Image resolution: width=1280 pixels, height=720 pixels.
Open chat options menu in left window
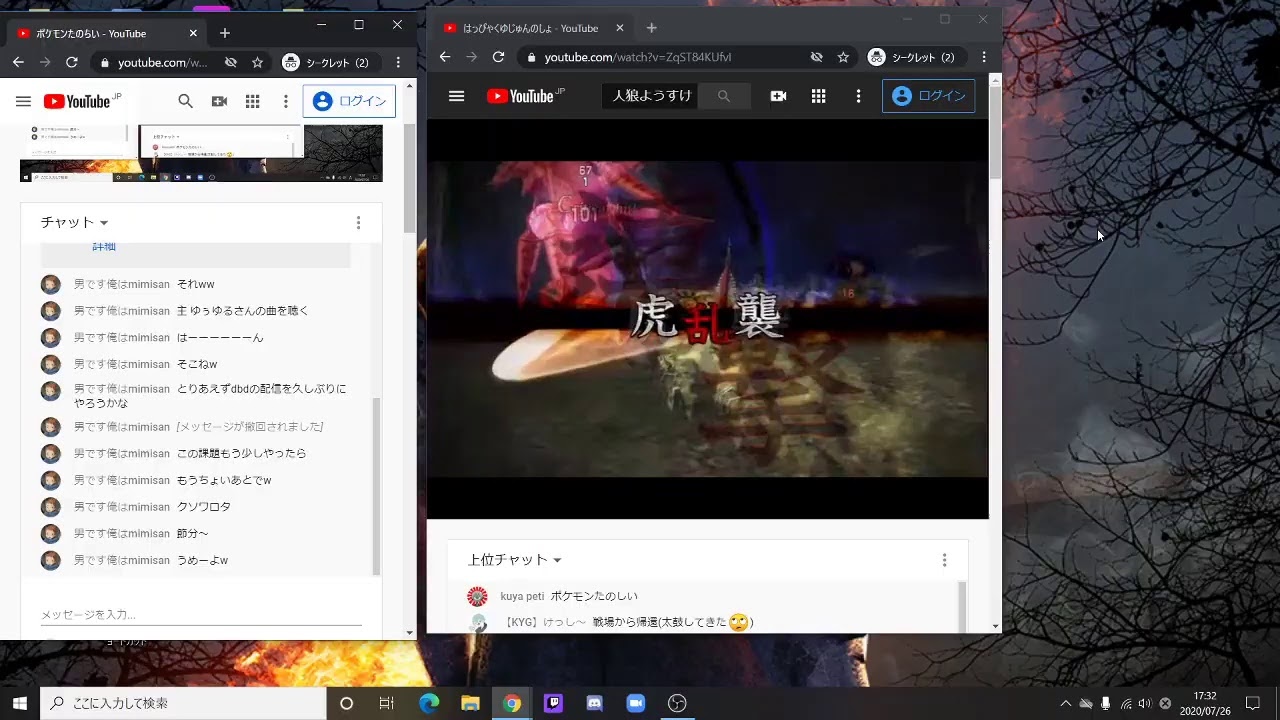coord(358,222)
